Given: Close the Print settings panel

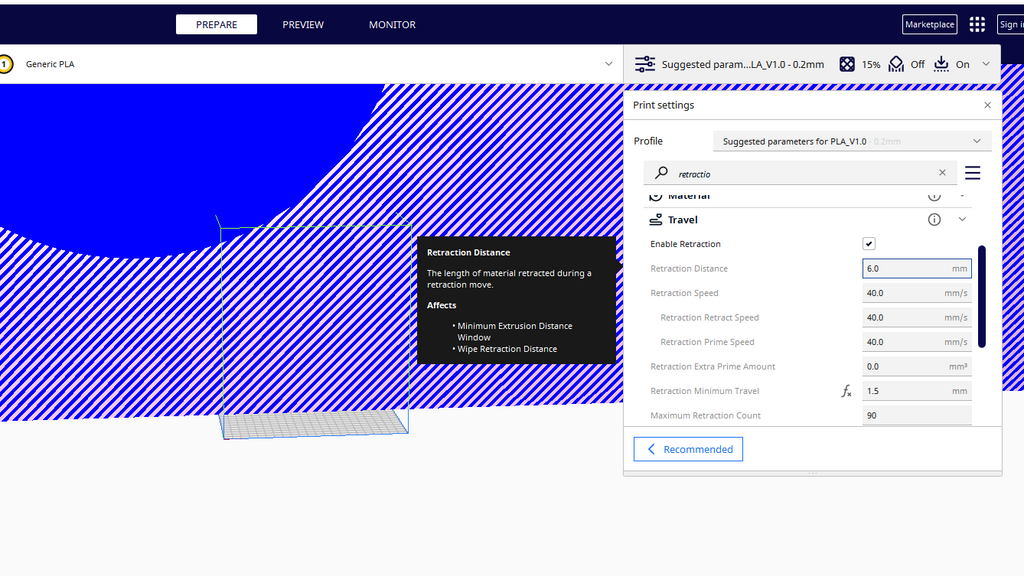Looking at the screenshot, I should coord(987,105).
